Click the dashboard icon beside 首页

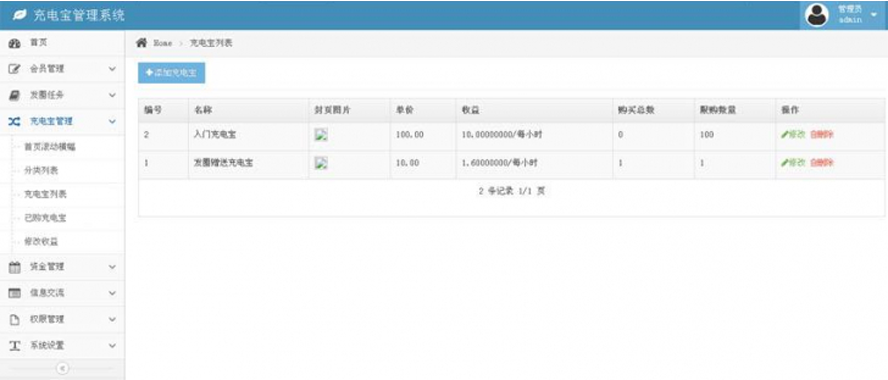pos(15,43)
